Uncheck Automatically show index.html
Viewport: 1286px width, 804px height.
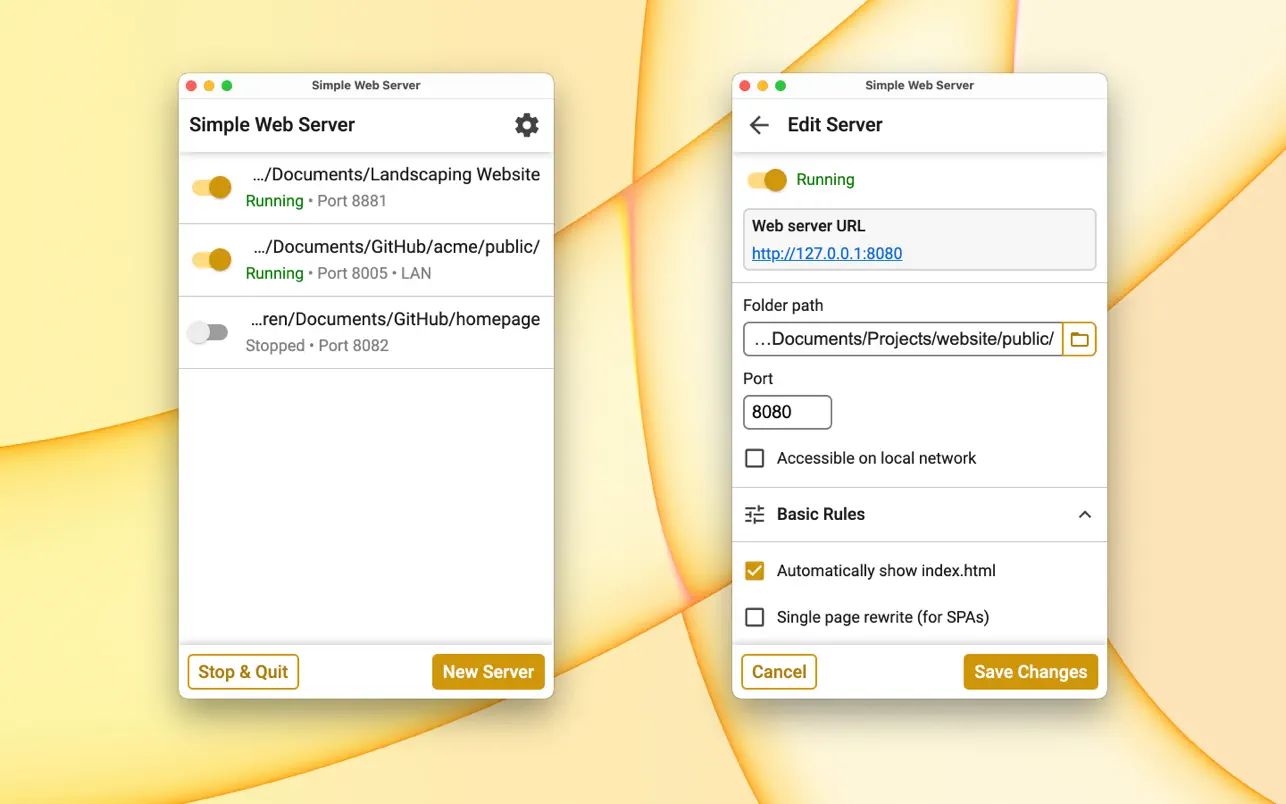pyautogui.click(x=755, y=570)
